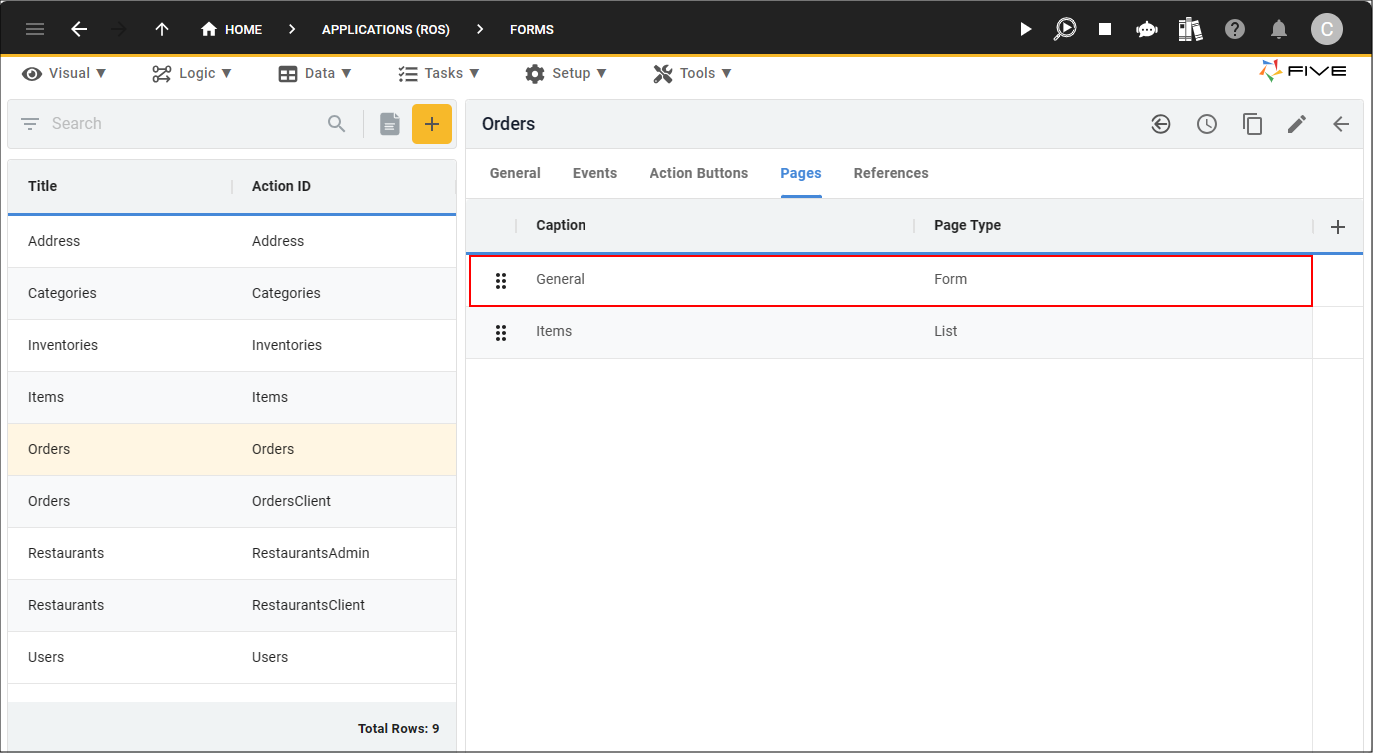Open the user avatar C

[1327, 29]
